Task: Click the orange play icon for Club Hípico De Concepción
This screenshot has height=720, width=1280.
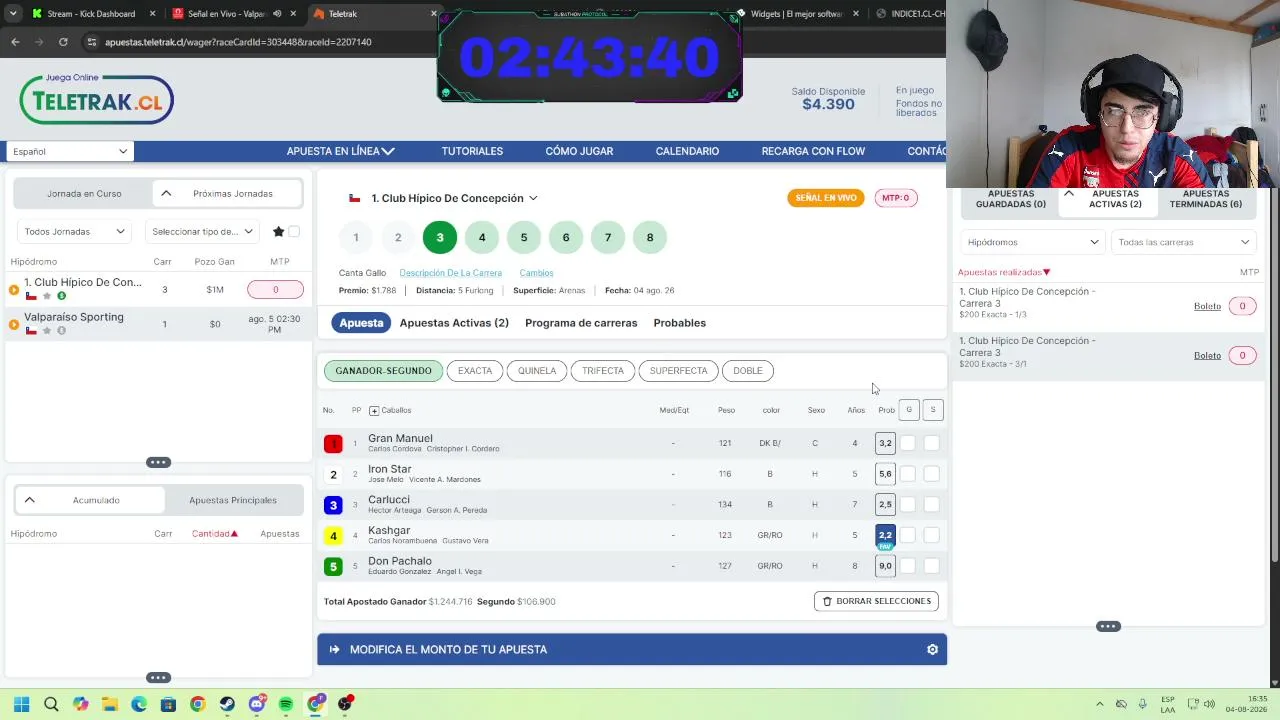Action: click(x=14, y=290)
